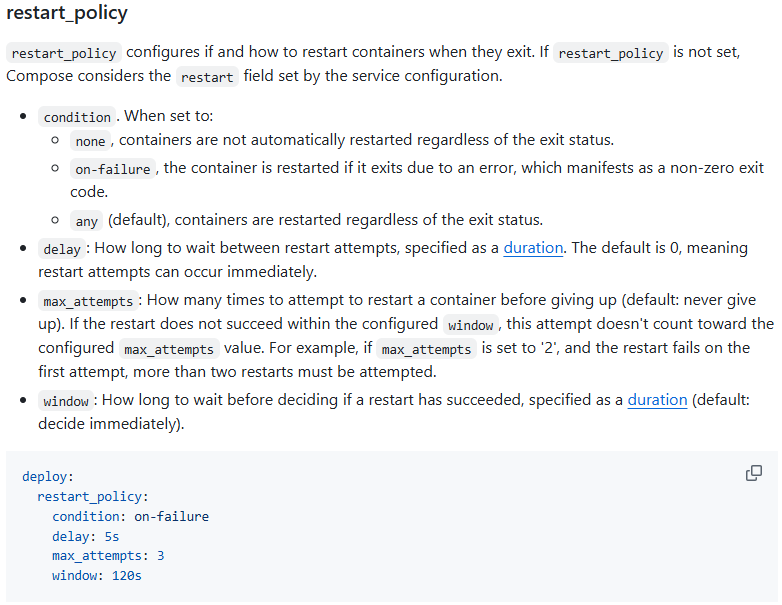The image size is (782, 605).
Task: Click the none option code
Action: pos(90,141)
